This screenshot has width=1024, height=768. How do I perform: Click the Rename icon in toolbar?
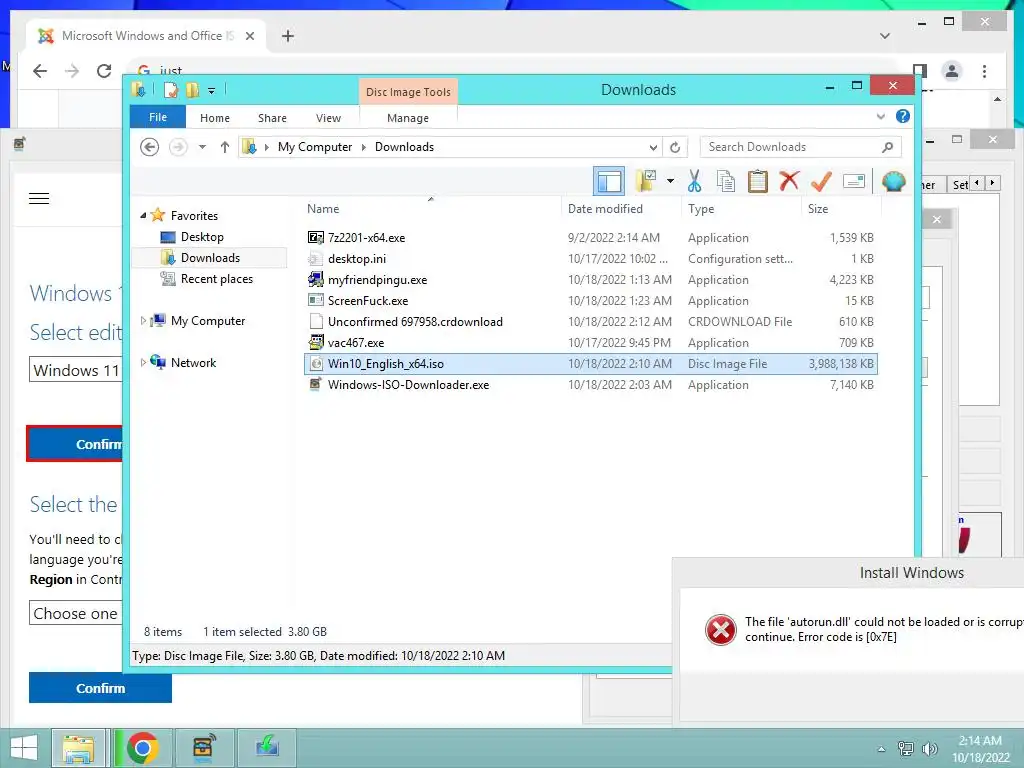point(854,181)
